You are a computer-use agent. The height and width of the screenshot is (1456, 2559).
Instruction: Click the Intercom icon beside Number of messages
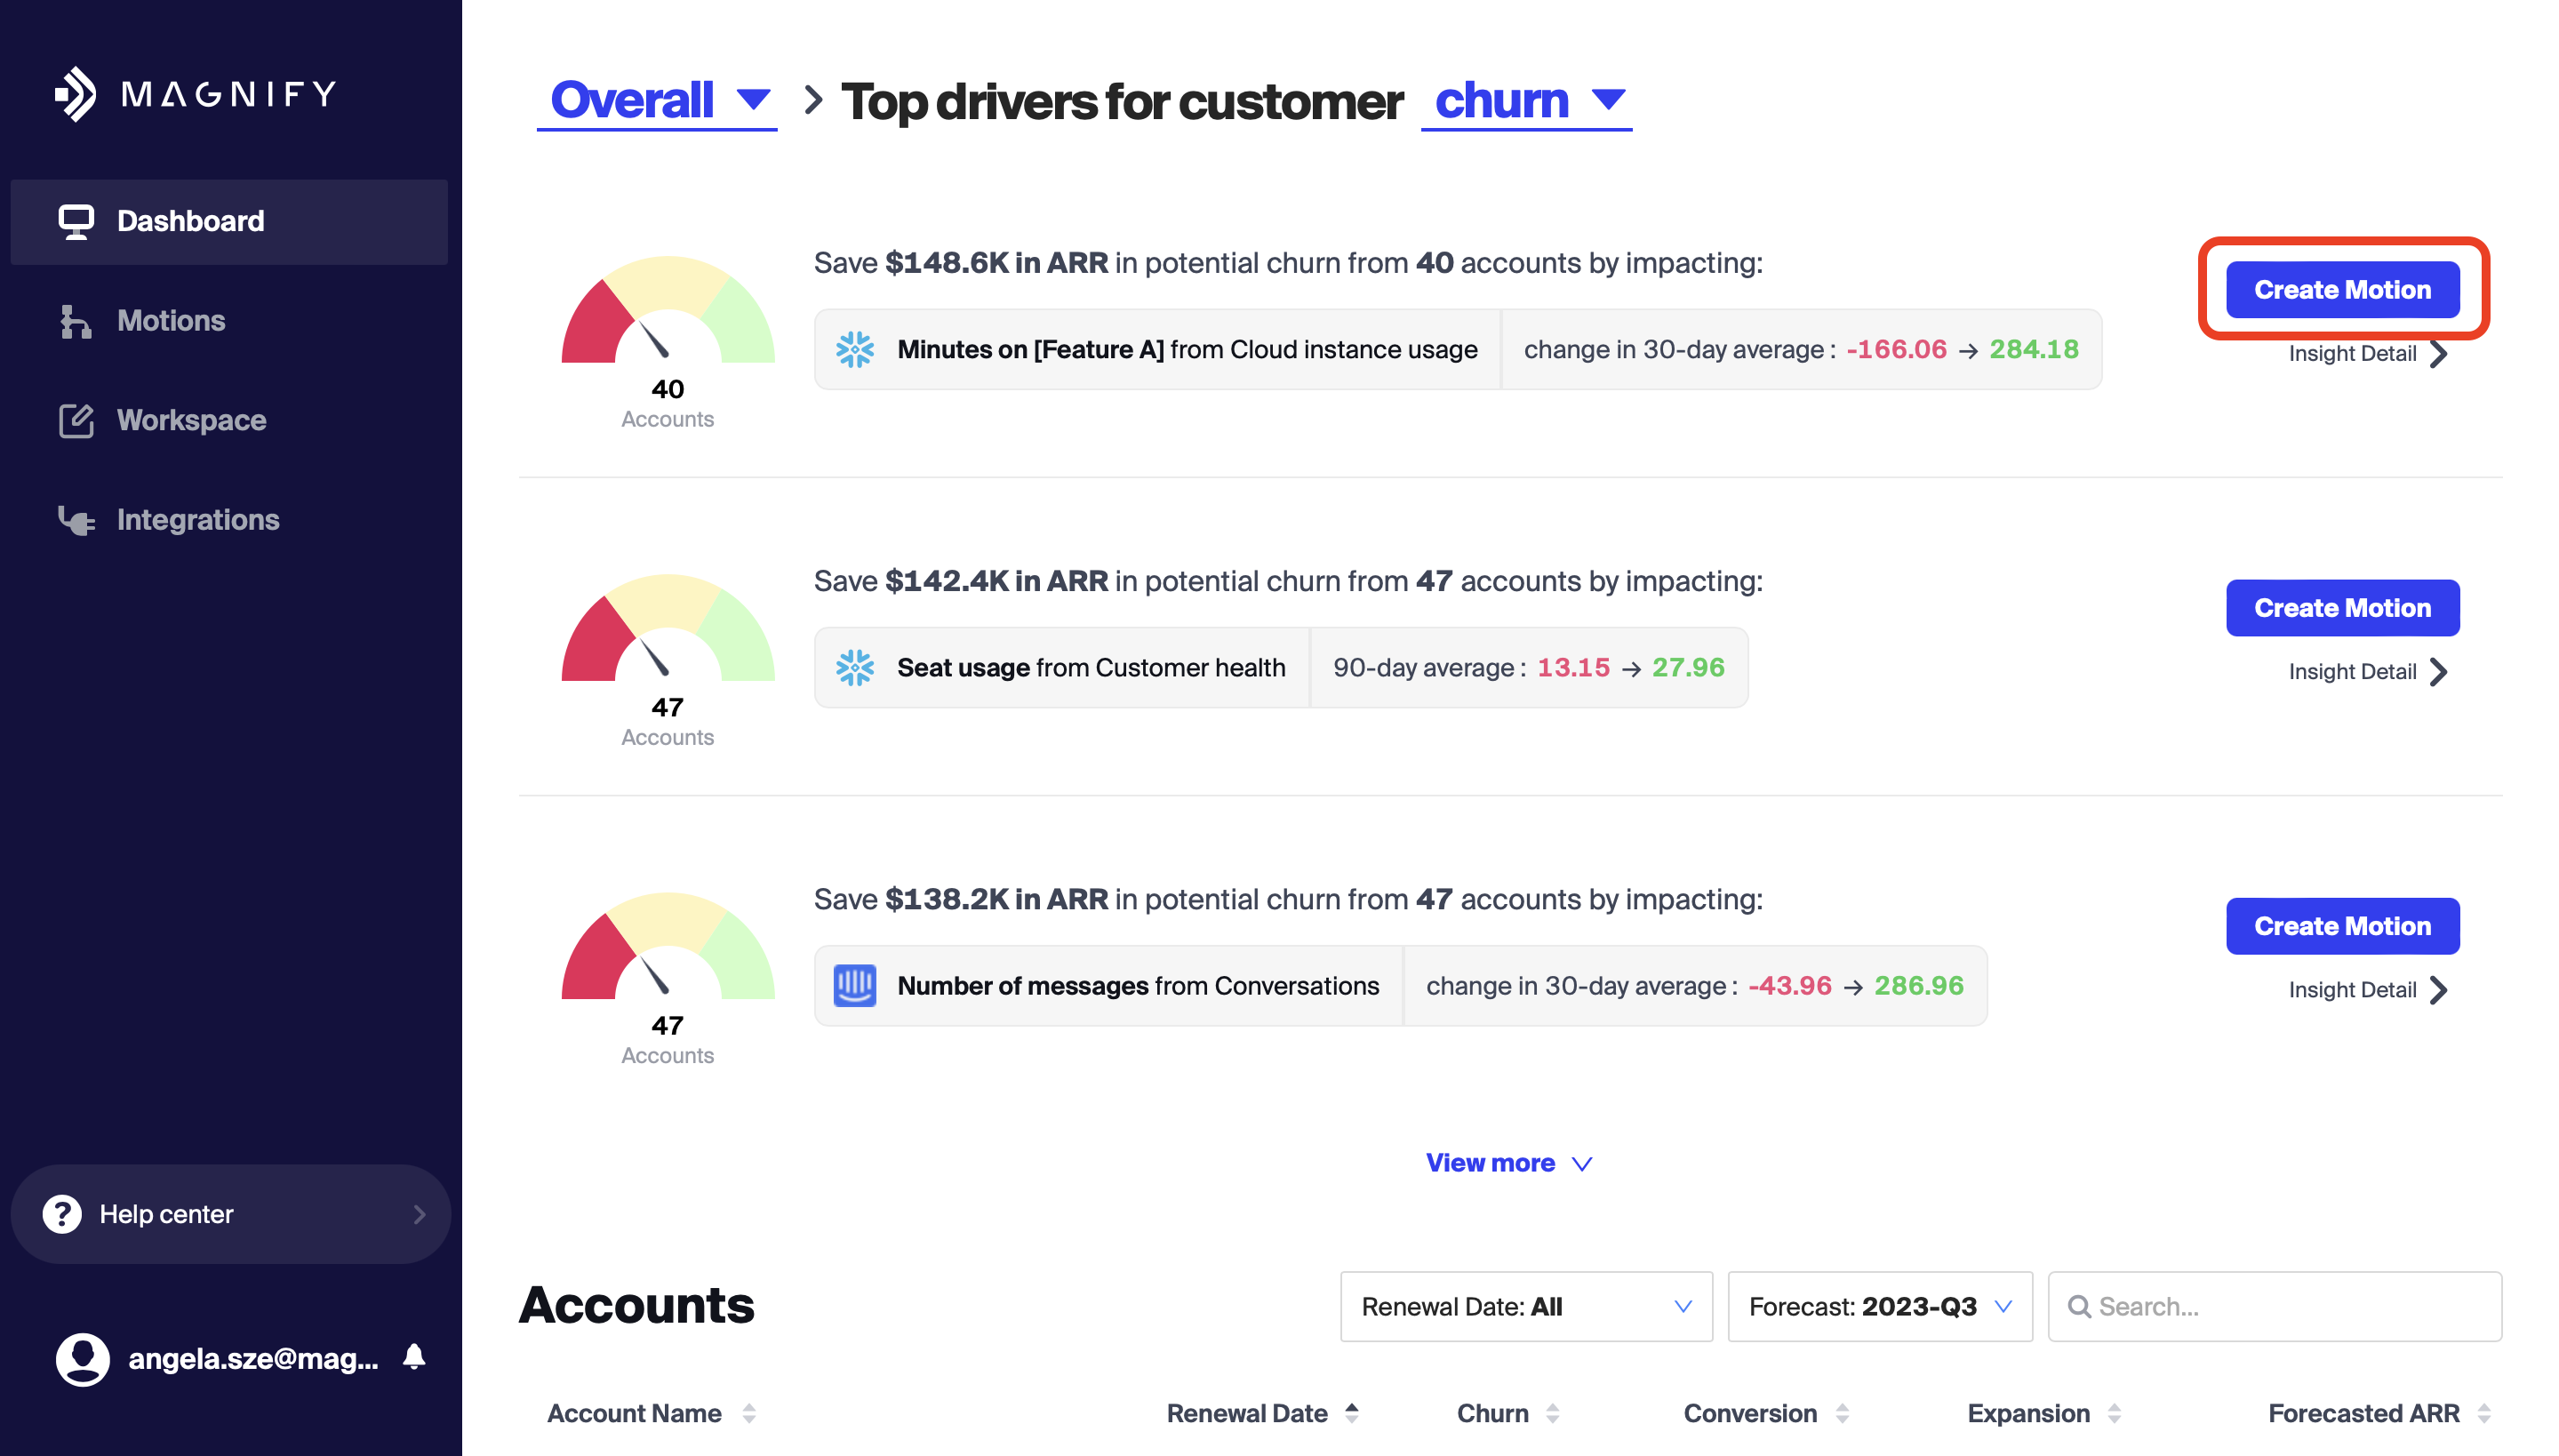[x=855, y=986]
